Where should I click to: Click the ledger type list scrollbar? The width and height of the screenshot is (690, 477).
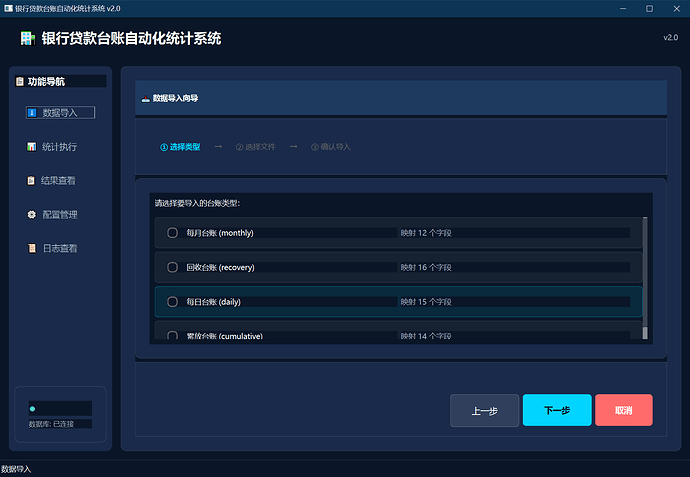tap(645, 278)
